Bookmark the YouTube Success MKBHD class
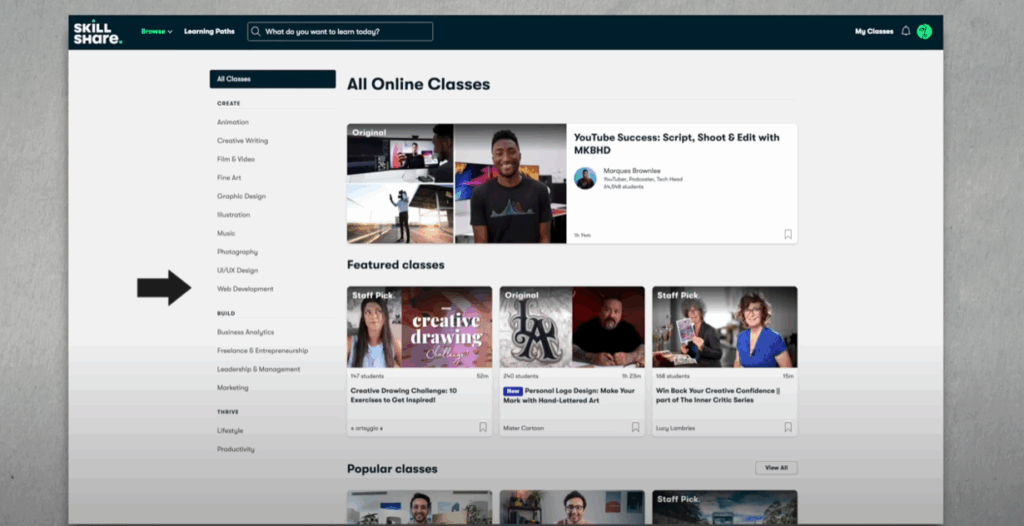1024x526 pixels. (x=788, y=234)
